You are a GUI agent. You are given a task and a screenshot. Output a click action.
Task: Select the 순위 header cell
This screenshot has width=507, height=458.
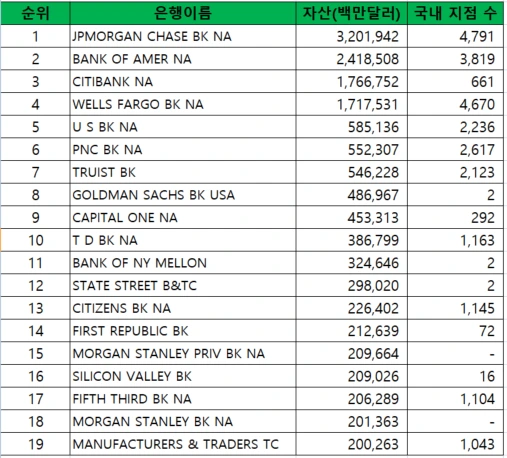(x=35, y=13)
